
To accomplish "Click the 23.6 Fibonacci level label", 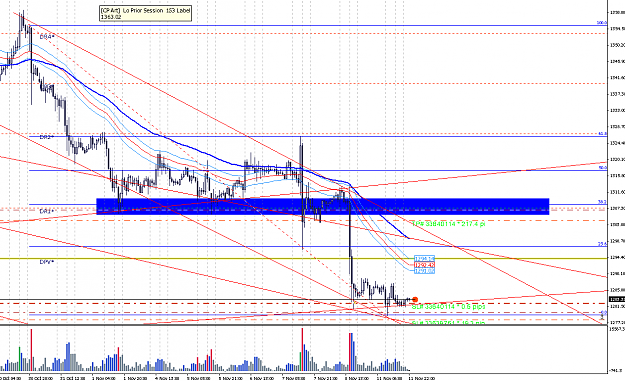I will pos(602,244).
